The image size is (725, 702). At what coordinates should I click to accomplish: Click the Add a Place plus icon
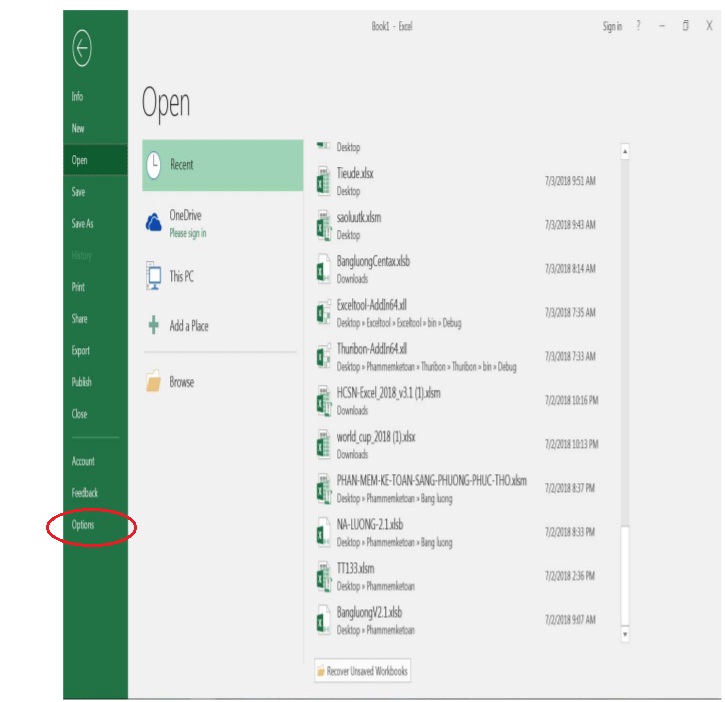click(x=154, y=326)
